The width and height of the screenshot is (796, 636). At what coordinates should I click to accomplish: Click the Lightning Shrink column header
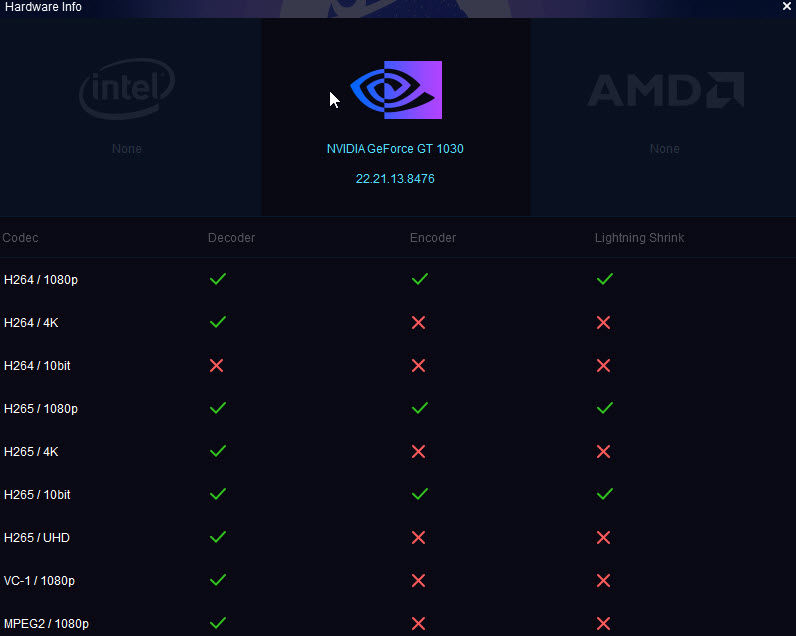[x=639, y=238]
